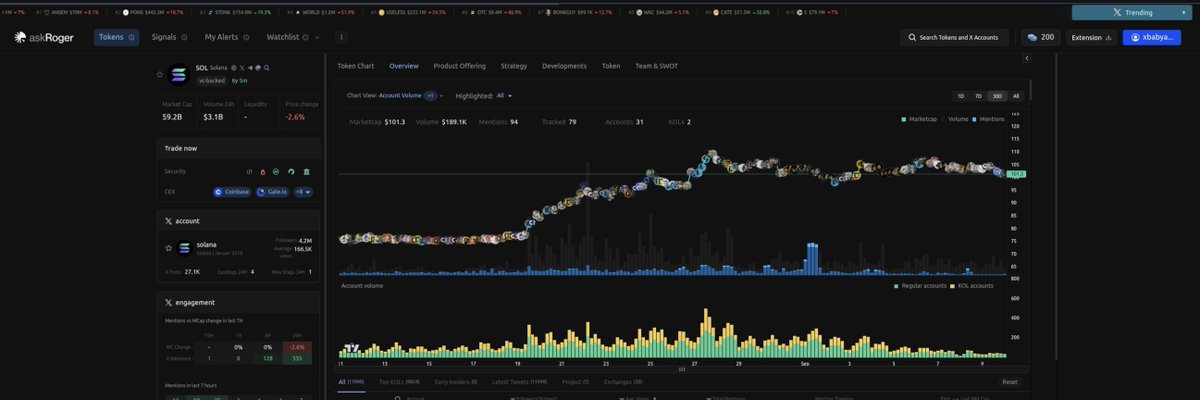Screen dimensions: 1200x400
Task: Select the All (11999) list tab
Action: point(351,382)
